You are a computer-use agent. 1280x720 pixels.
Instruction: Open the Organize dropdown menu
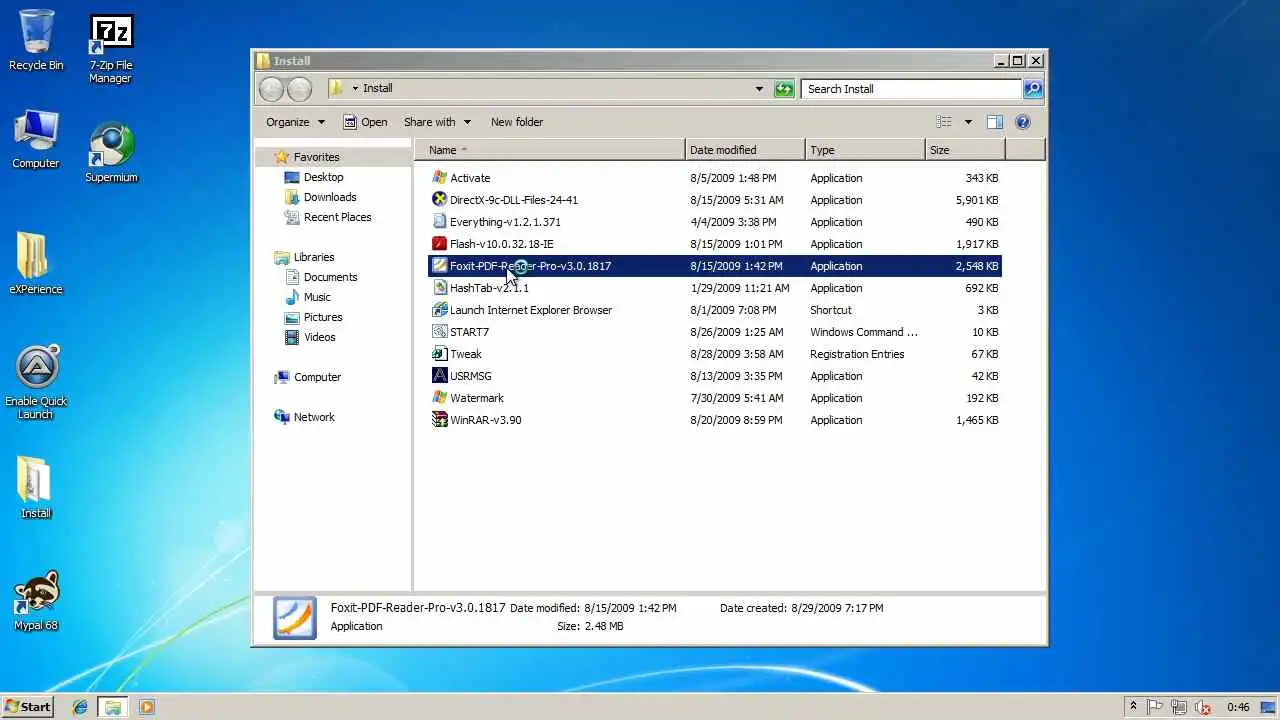pyautogui.click(x=295, y=122)
